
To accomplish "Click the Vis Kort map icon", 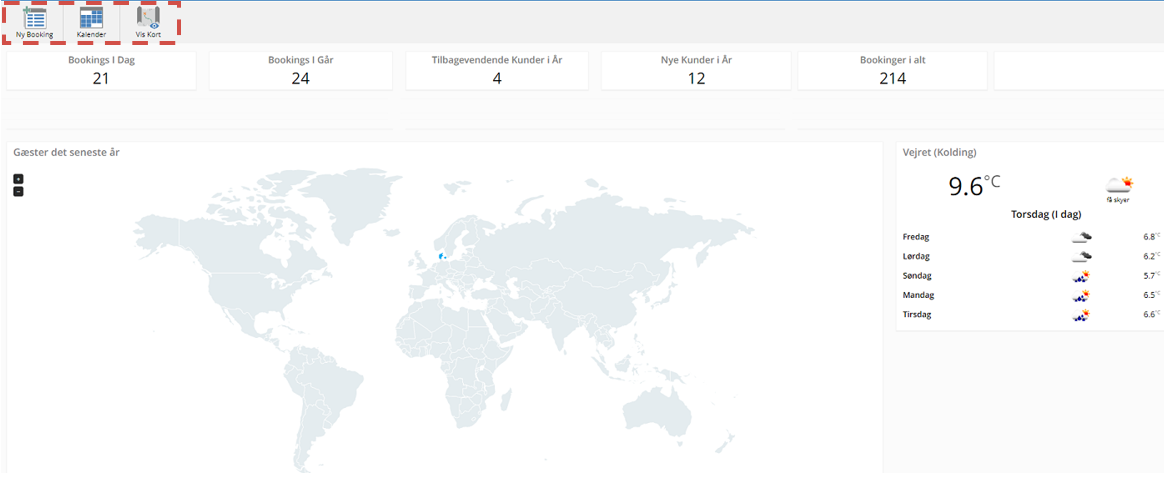I will [x=148, y=22].
